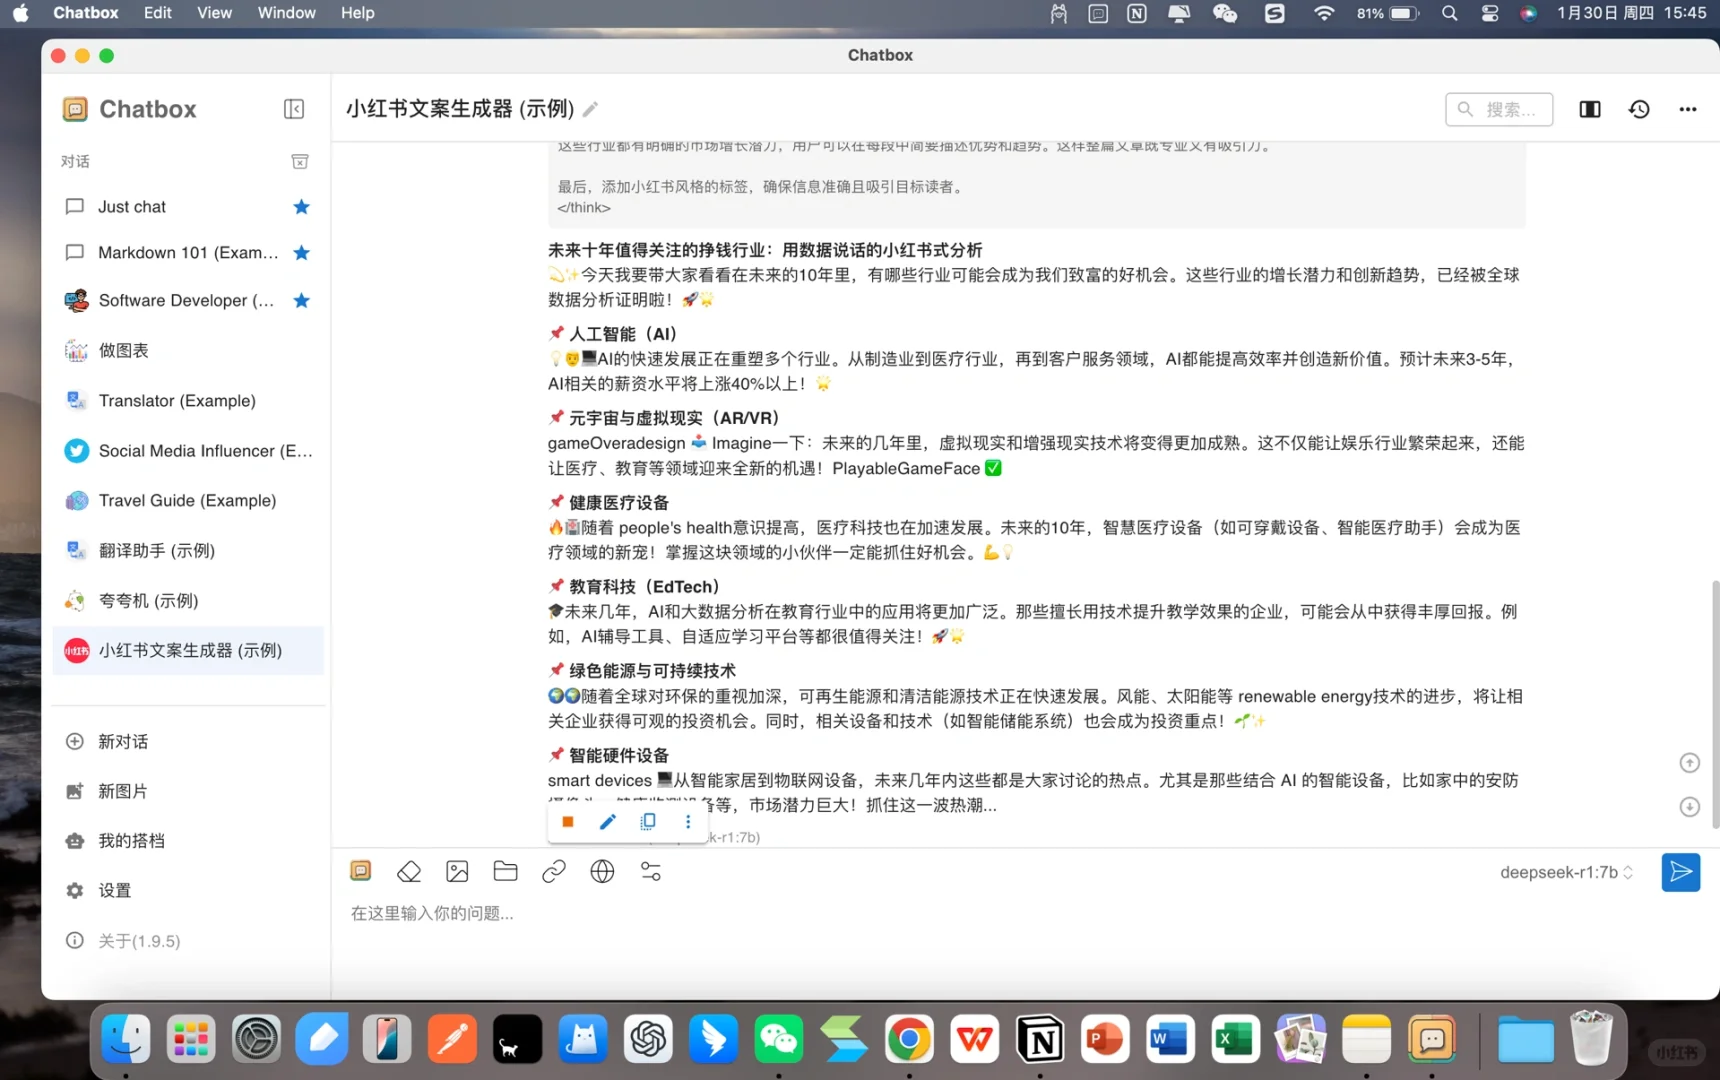Open message settings sliders icon
Screen dimensions: 1720x1080
point(650,871)
